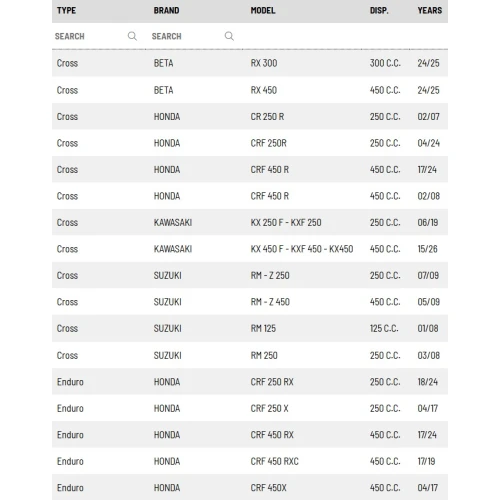Viewport: 500px width, 500px height.
Task: Click the BRAND search magnifier icon
Action: (229, 36)
